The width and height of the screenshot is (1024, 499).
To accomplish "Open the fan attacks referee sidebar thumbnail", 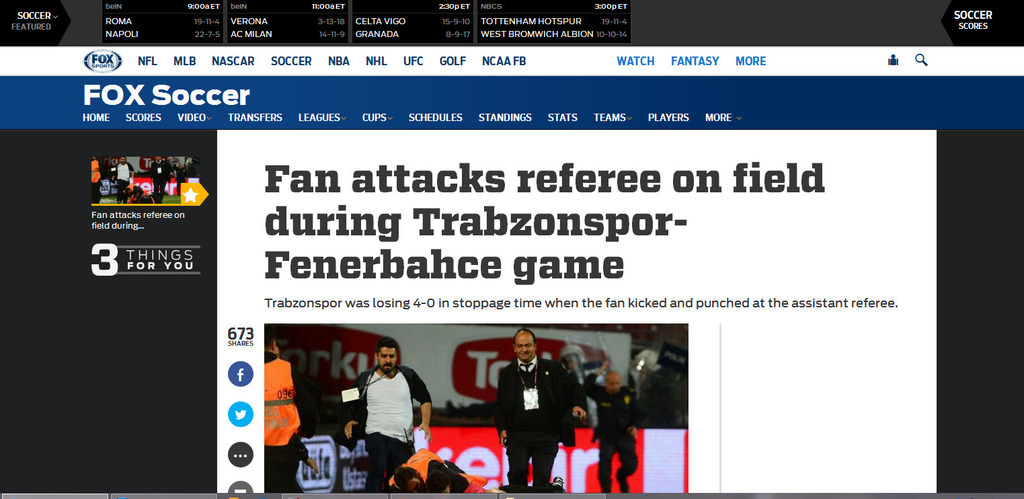I will (x=146, y=180).
